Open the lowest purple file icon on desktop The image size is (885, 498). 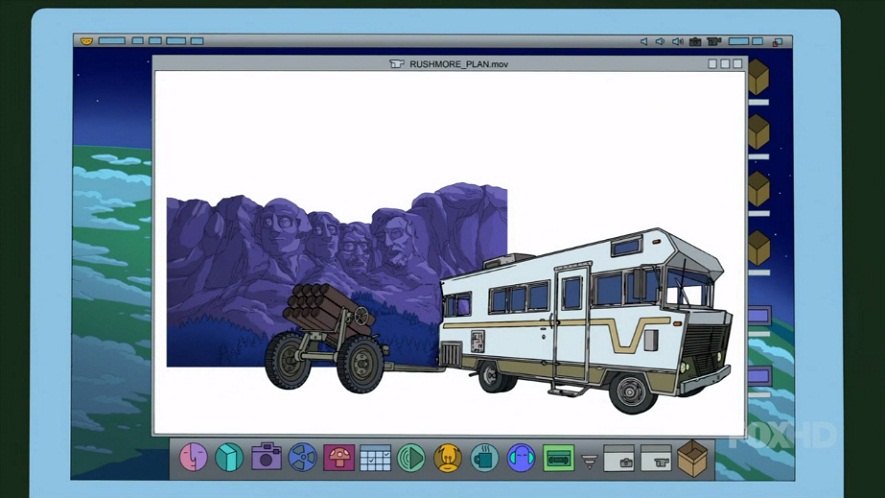coord(759,375)
